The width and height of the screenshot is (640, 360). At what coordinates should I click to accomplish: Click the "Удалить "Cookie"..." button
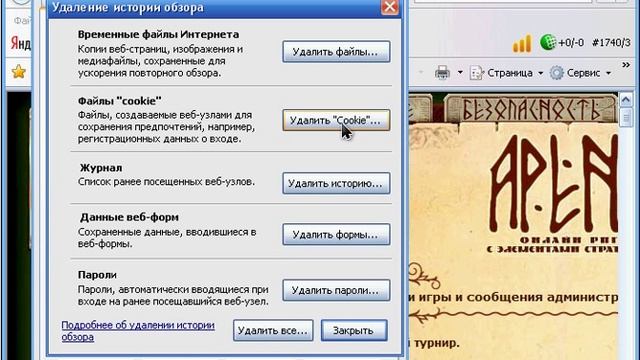pyautogui.click(x=336, y=120)
